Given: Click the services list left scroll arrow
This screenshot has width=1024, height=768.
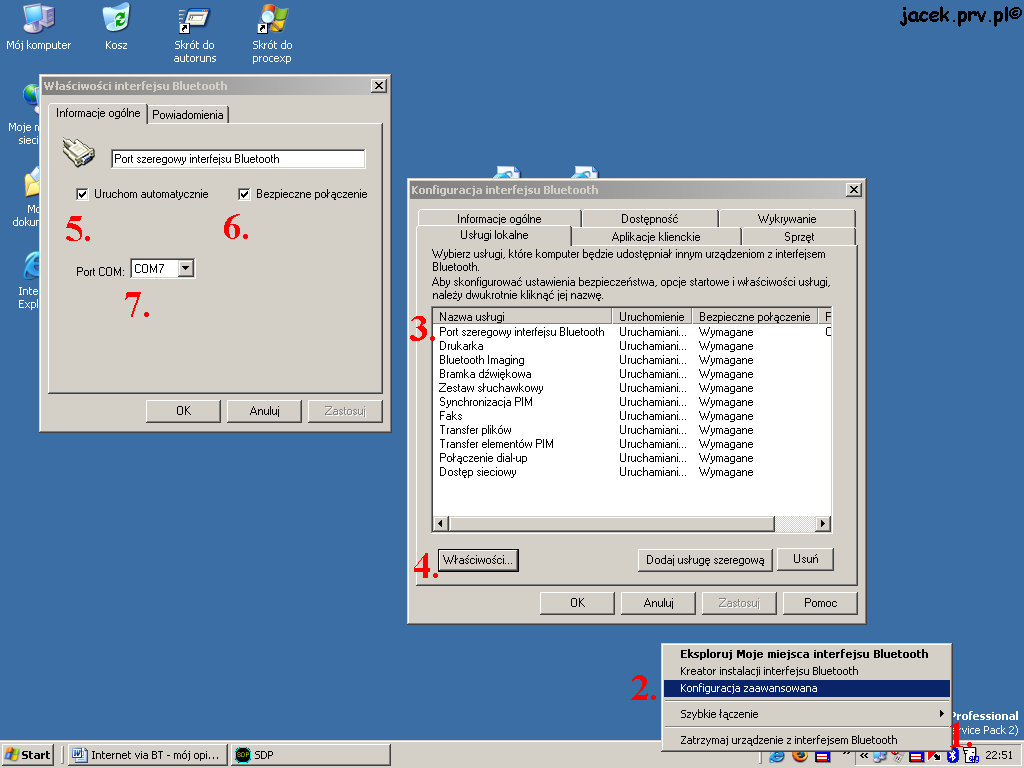Looking at the screenshot, I should (441, 524).
